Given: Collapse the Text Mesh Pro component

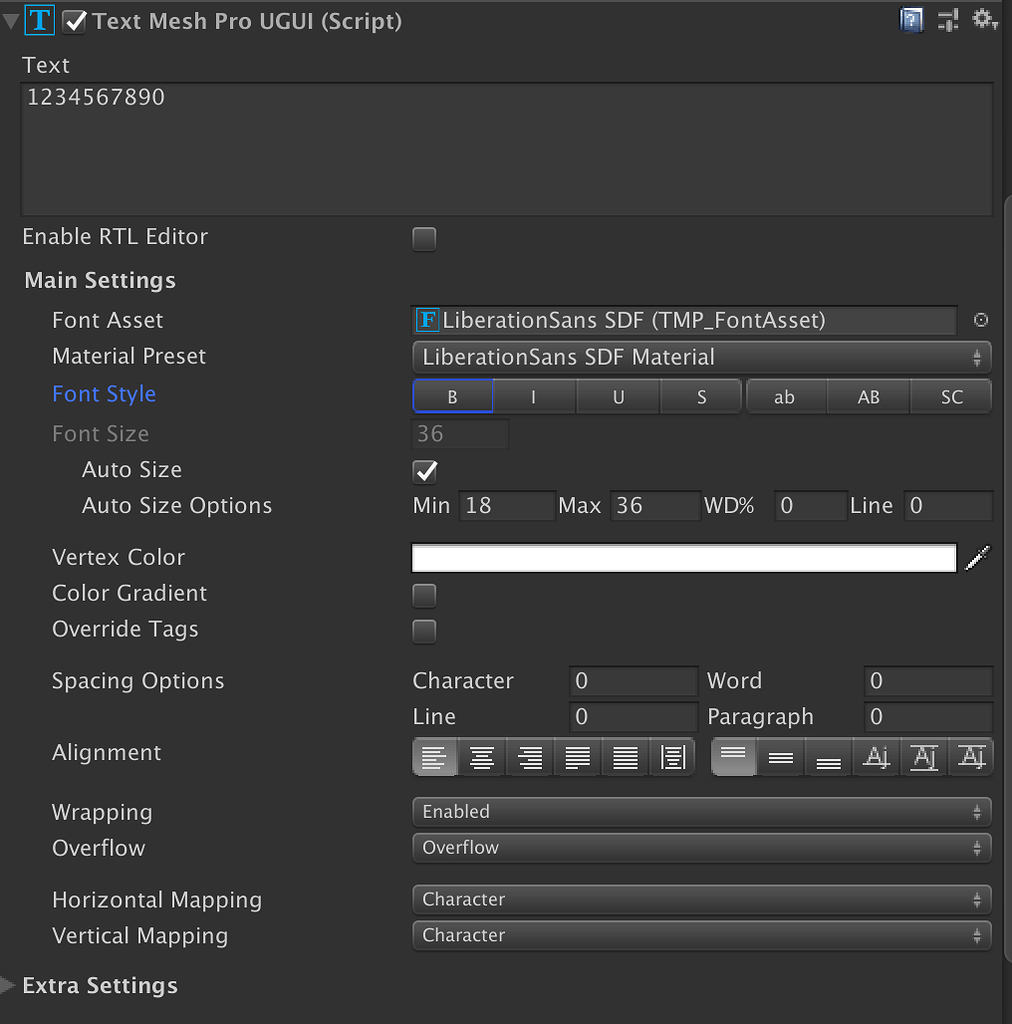Looking at the screenshot, I should [x=10, y=18].
